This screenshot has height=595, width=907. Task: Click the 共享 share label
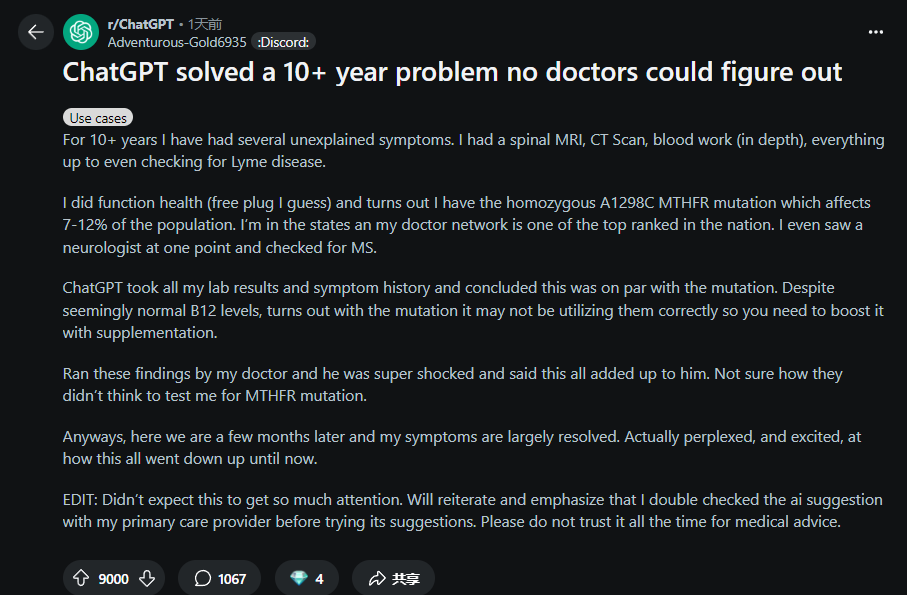(405, 578)
